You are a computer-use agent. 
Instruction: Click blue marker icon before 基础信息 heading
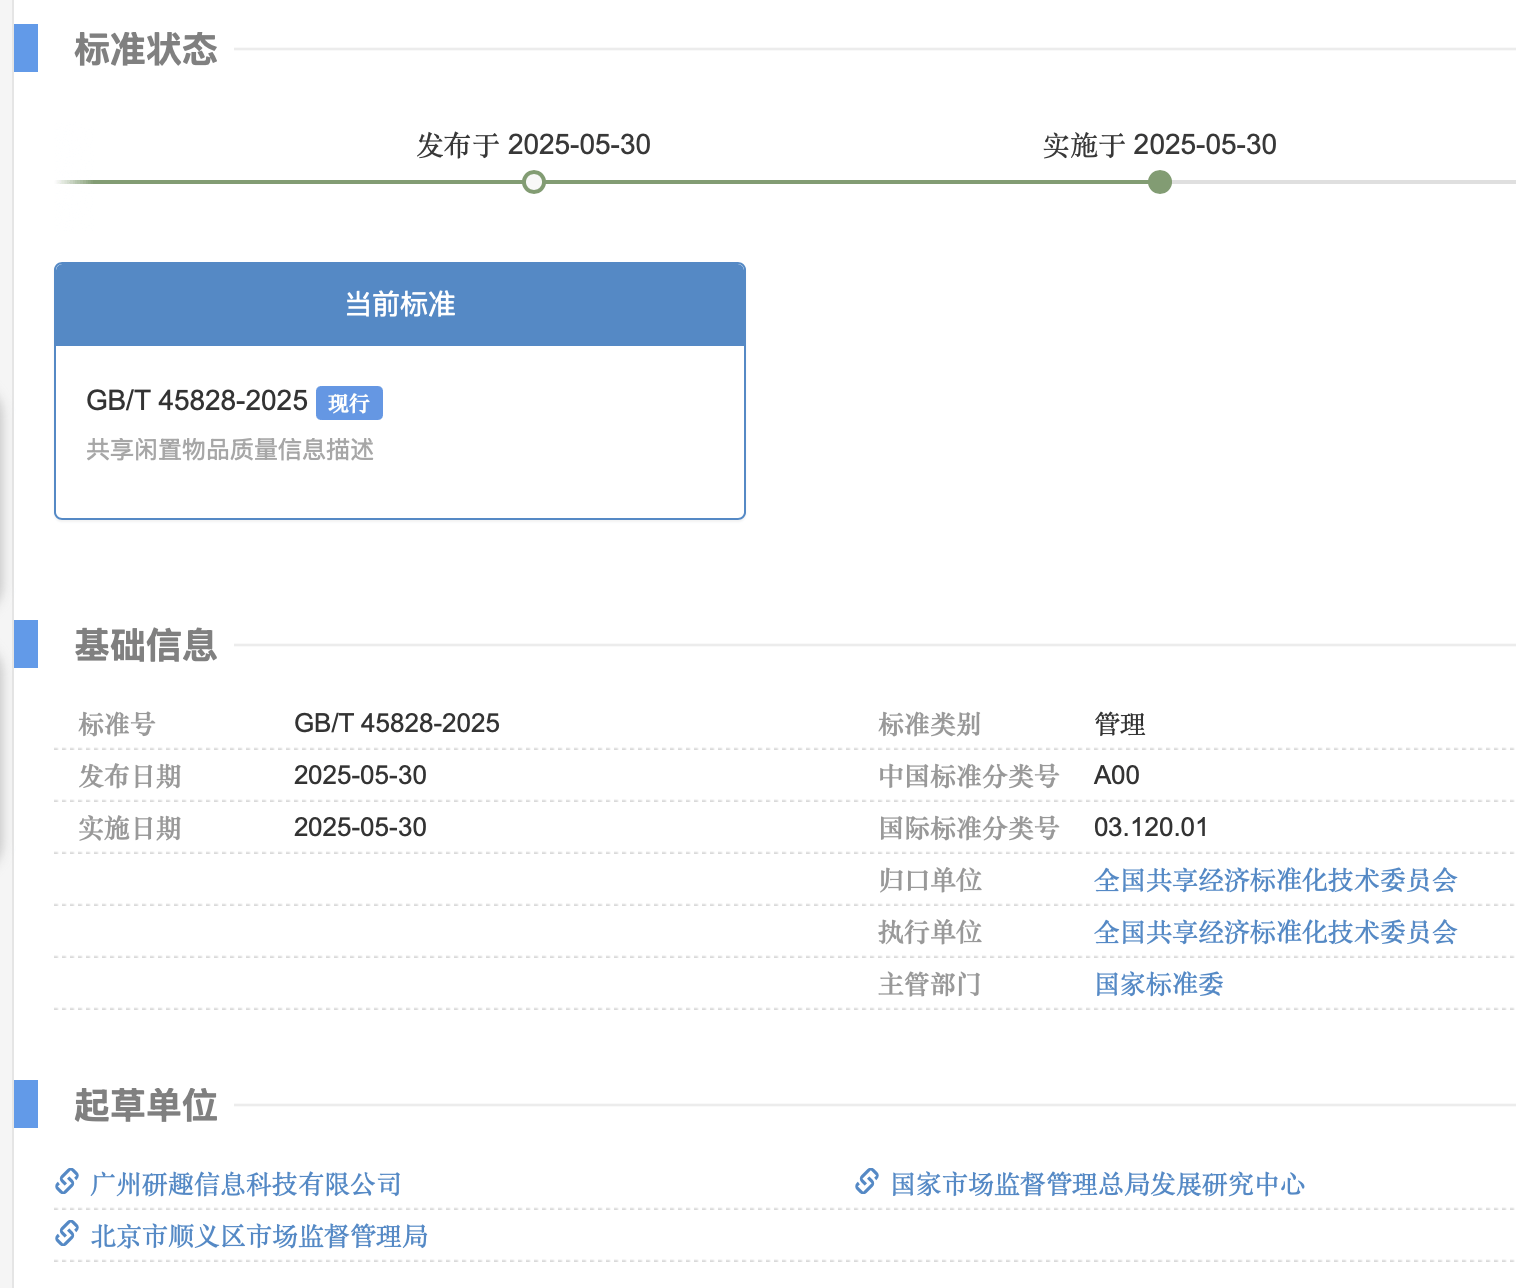coord(25,645)
